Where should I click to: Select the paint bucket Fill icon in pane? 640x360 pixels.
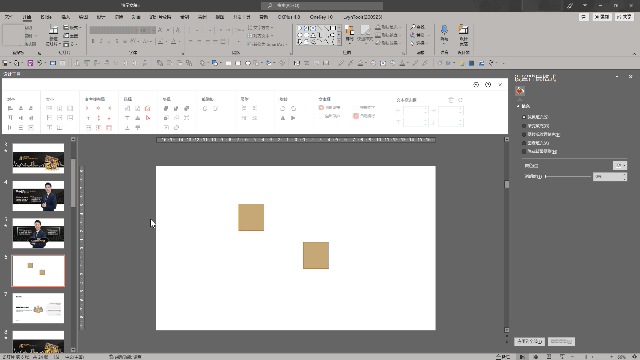click(520, 91)
